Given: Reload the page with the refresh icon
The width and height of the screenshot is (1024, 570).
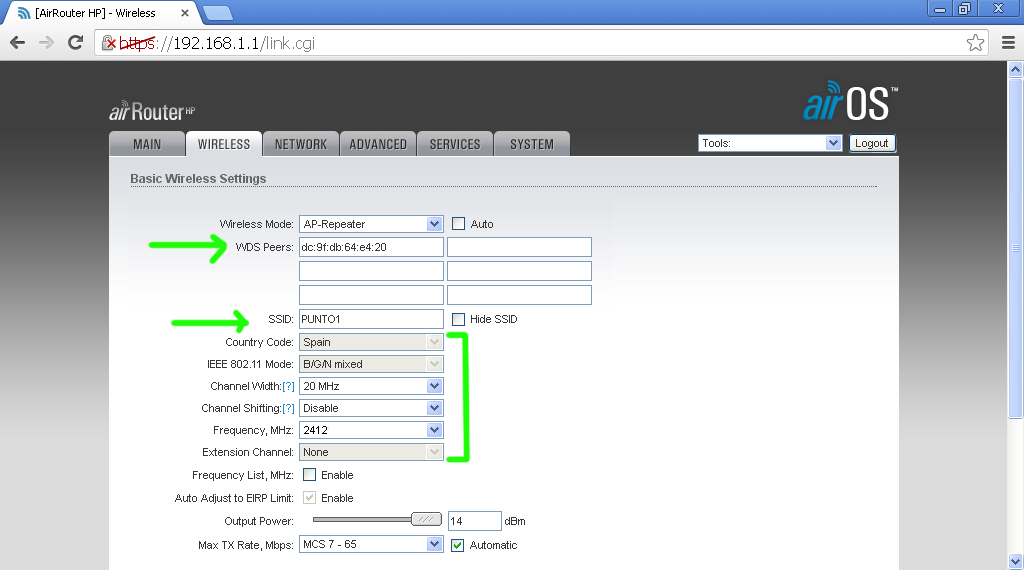Looking at the screenshot, I should (x=76, y=43).
